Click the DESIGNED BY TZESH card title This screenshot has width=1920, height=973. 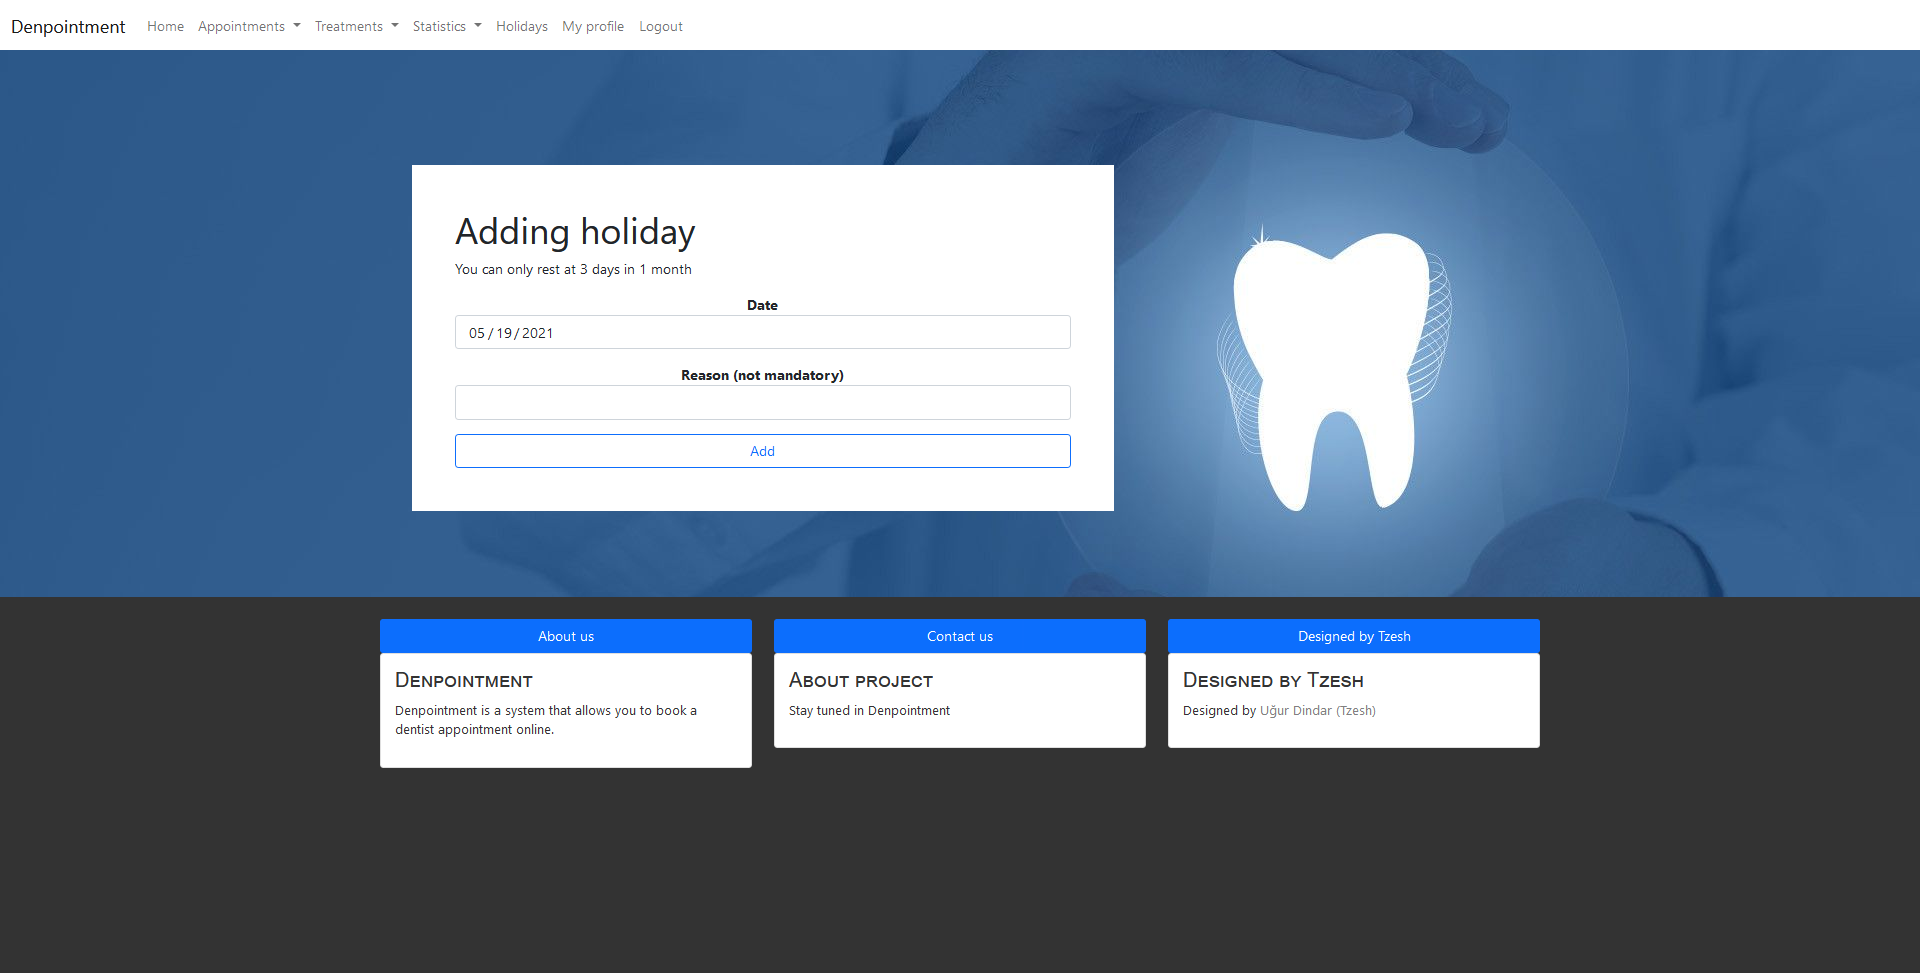click(x=1273, y=681)
